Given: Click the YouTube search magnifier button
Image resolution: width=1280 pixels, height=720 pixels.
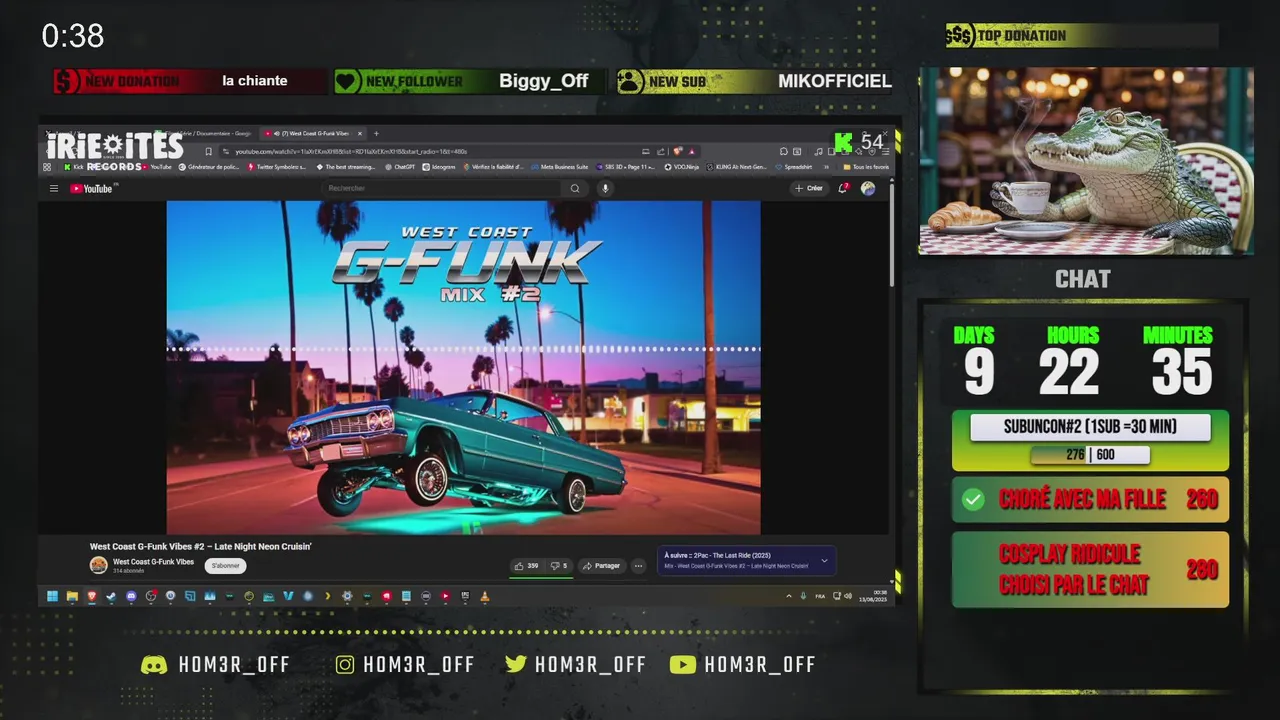Looking at the screenshot, I should (x=575, y=188).
